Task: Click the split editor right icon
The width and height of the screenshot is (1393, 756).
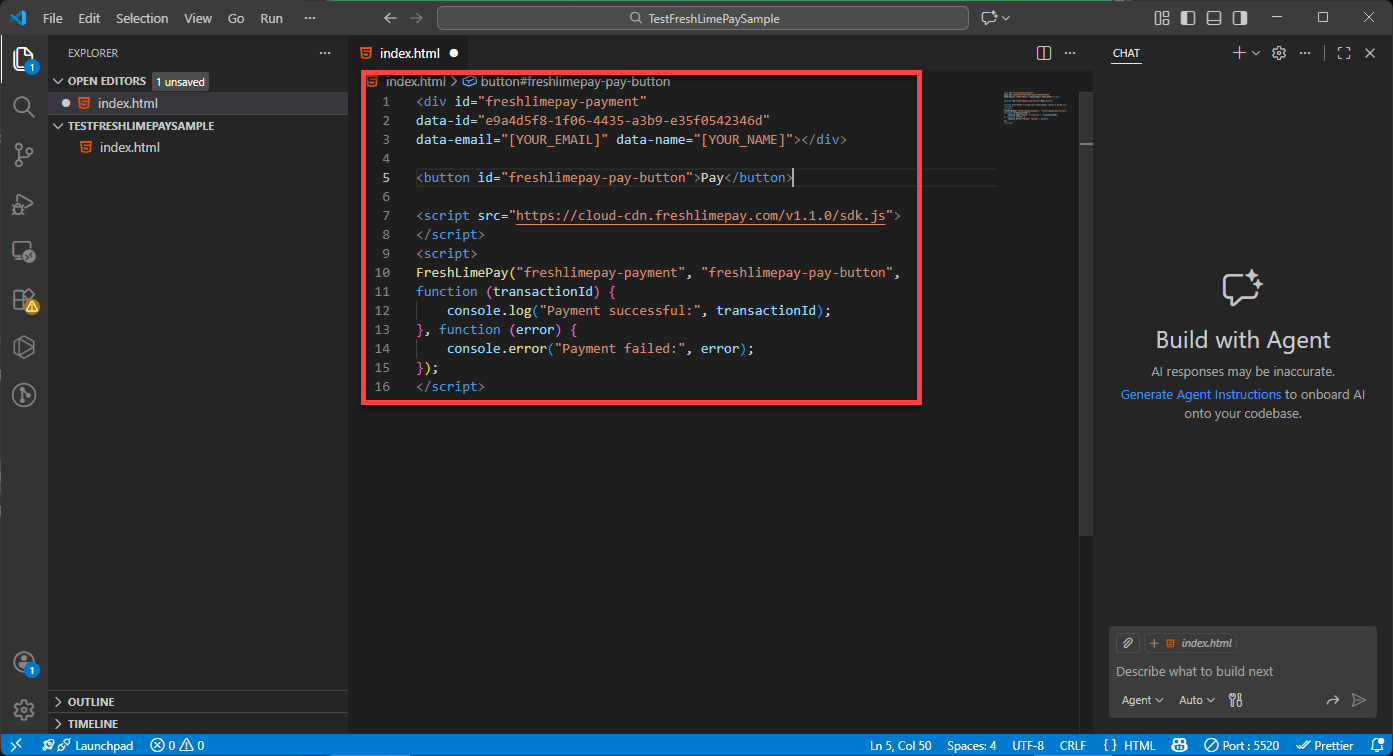Action: 1044,53
